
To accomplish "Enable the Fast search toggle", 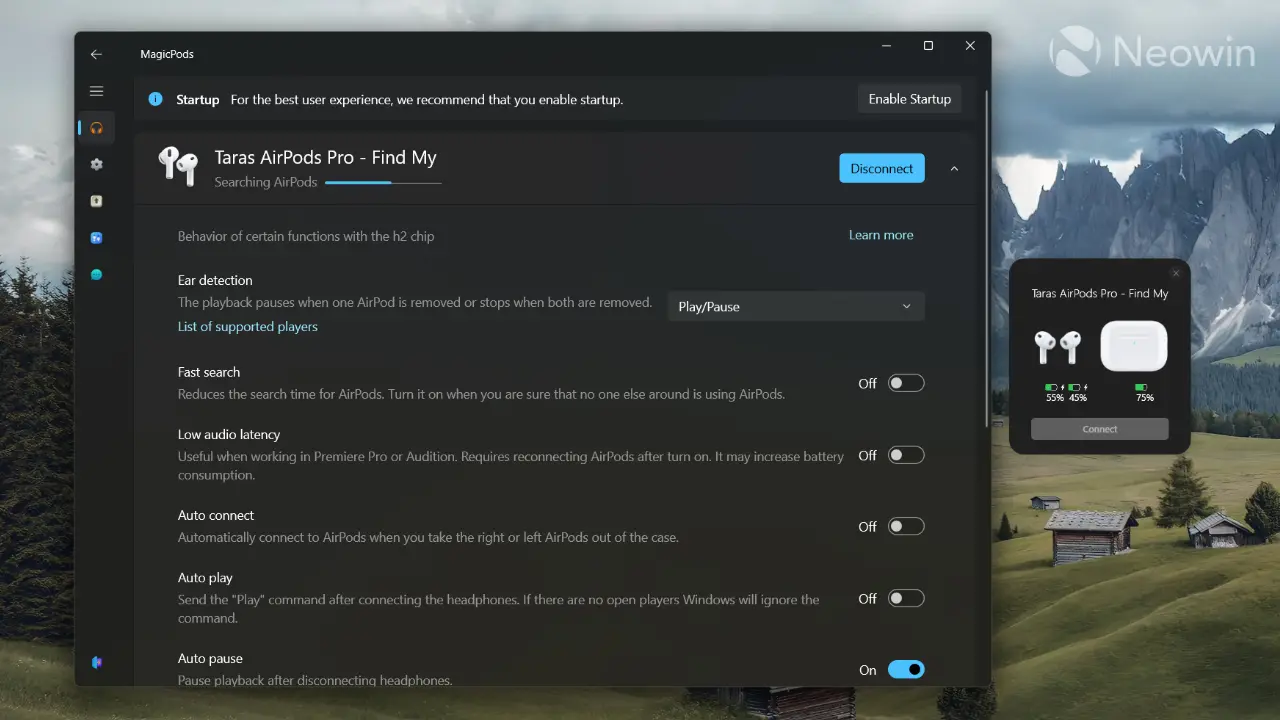I will [x=906, y=383].
